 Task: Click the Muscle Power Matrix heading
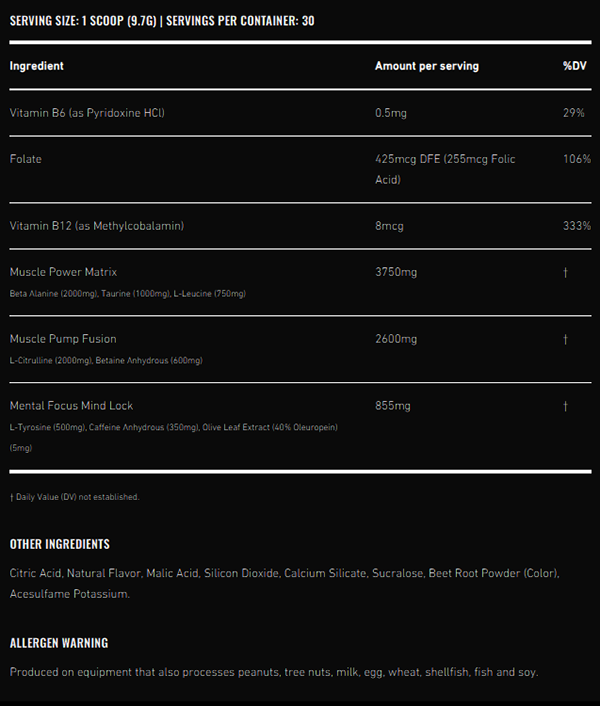pyautogui.click(x=63, y=272)
